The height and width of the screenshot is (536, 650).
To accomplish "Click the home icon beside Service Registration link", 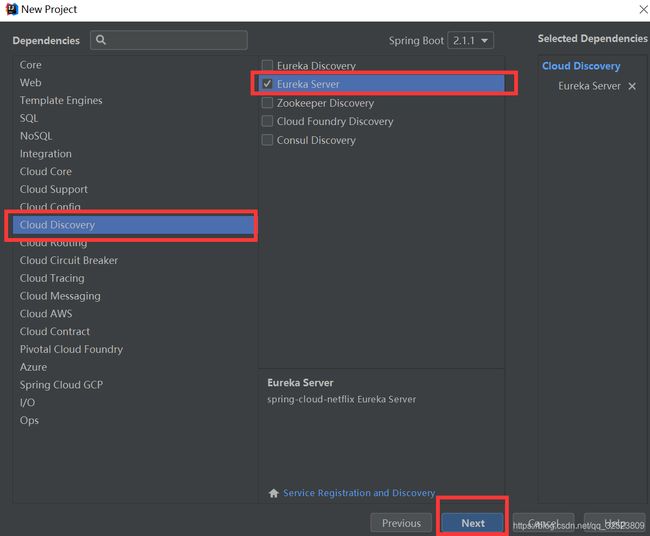I will tap(274, 493).
